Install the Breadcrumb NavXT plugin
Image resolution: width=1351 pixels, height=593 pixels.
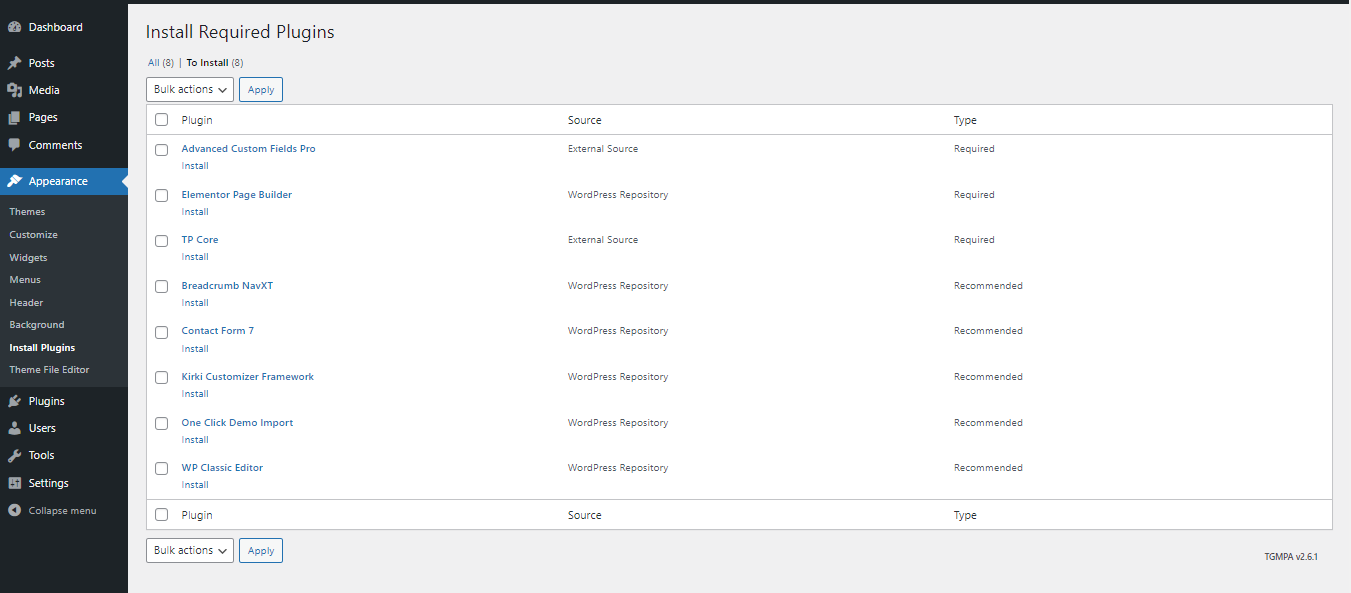pyautogui.click(x=195, y=303)
